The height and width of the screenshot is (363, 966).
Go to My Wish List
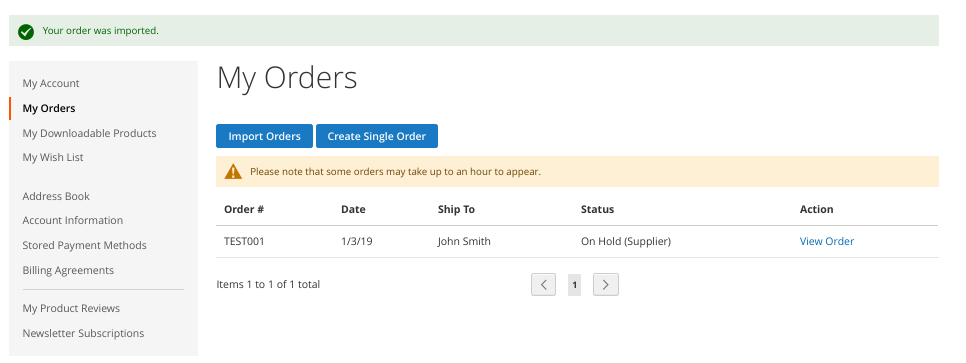pos(53,157)
